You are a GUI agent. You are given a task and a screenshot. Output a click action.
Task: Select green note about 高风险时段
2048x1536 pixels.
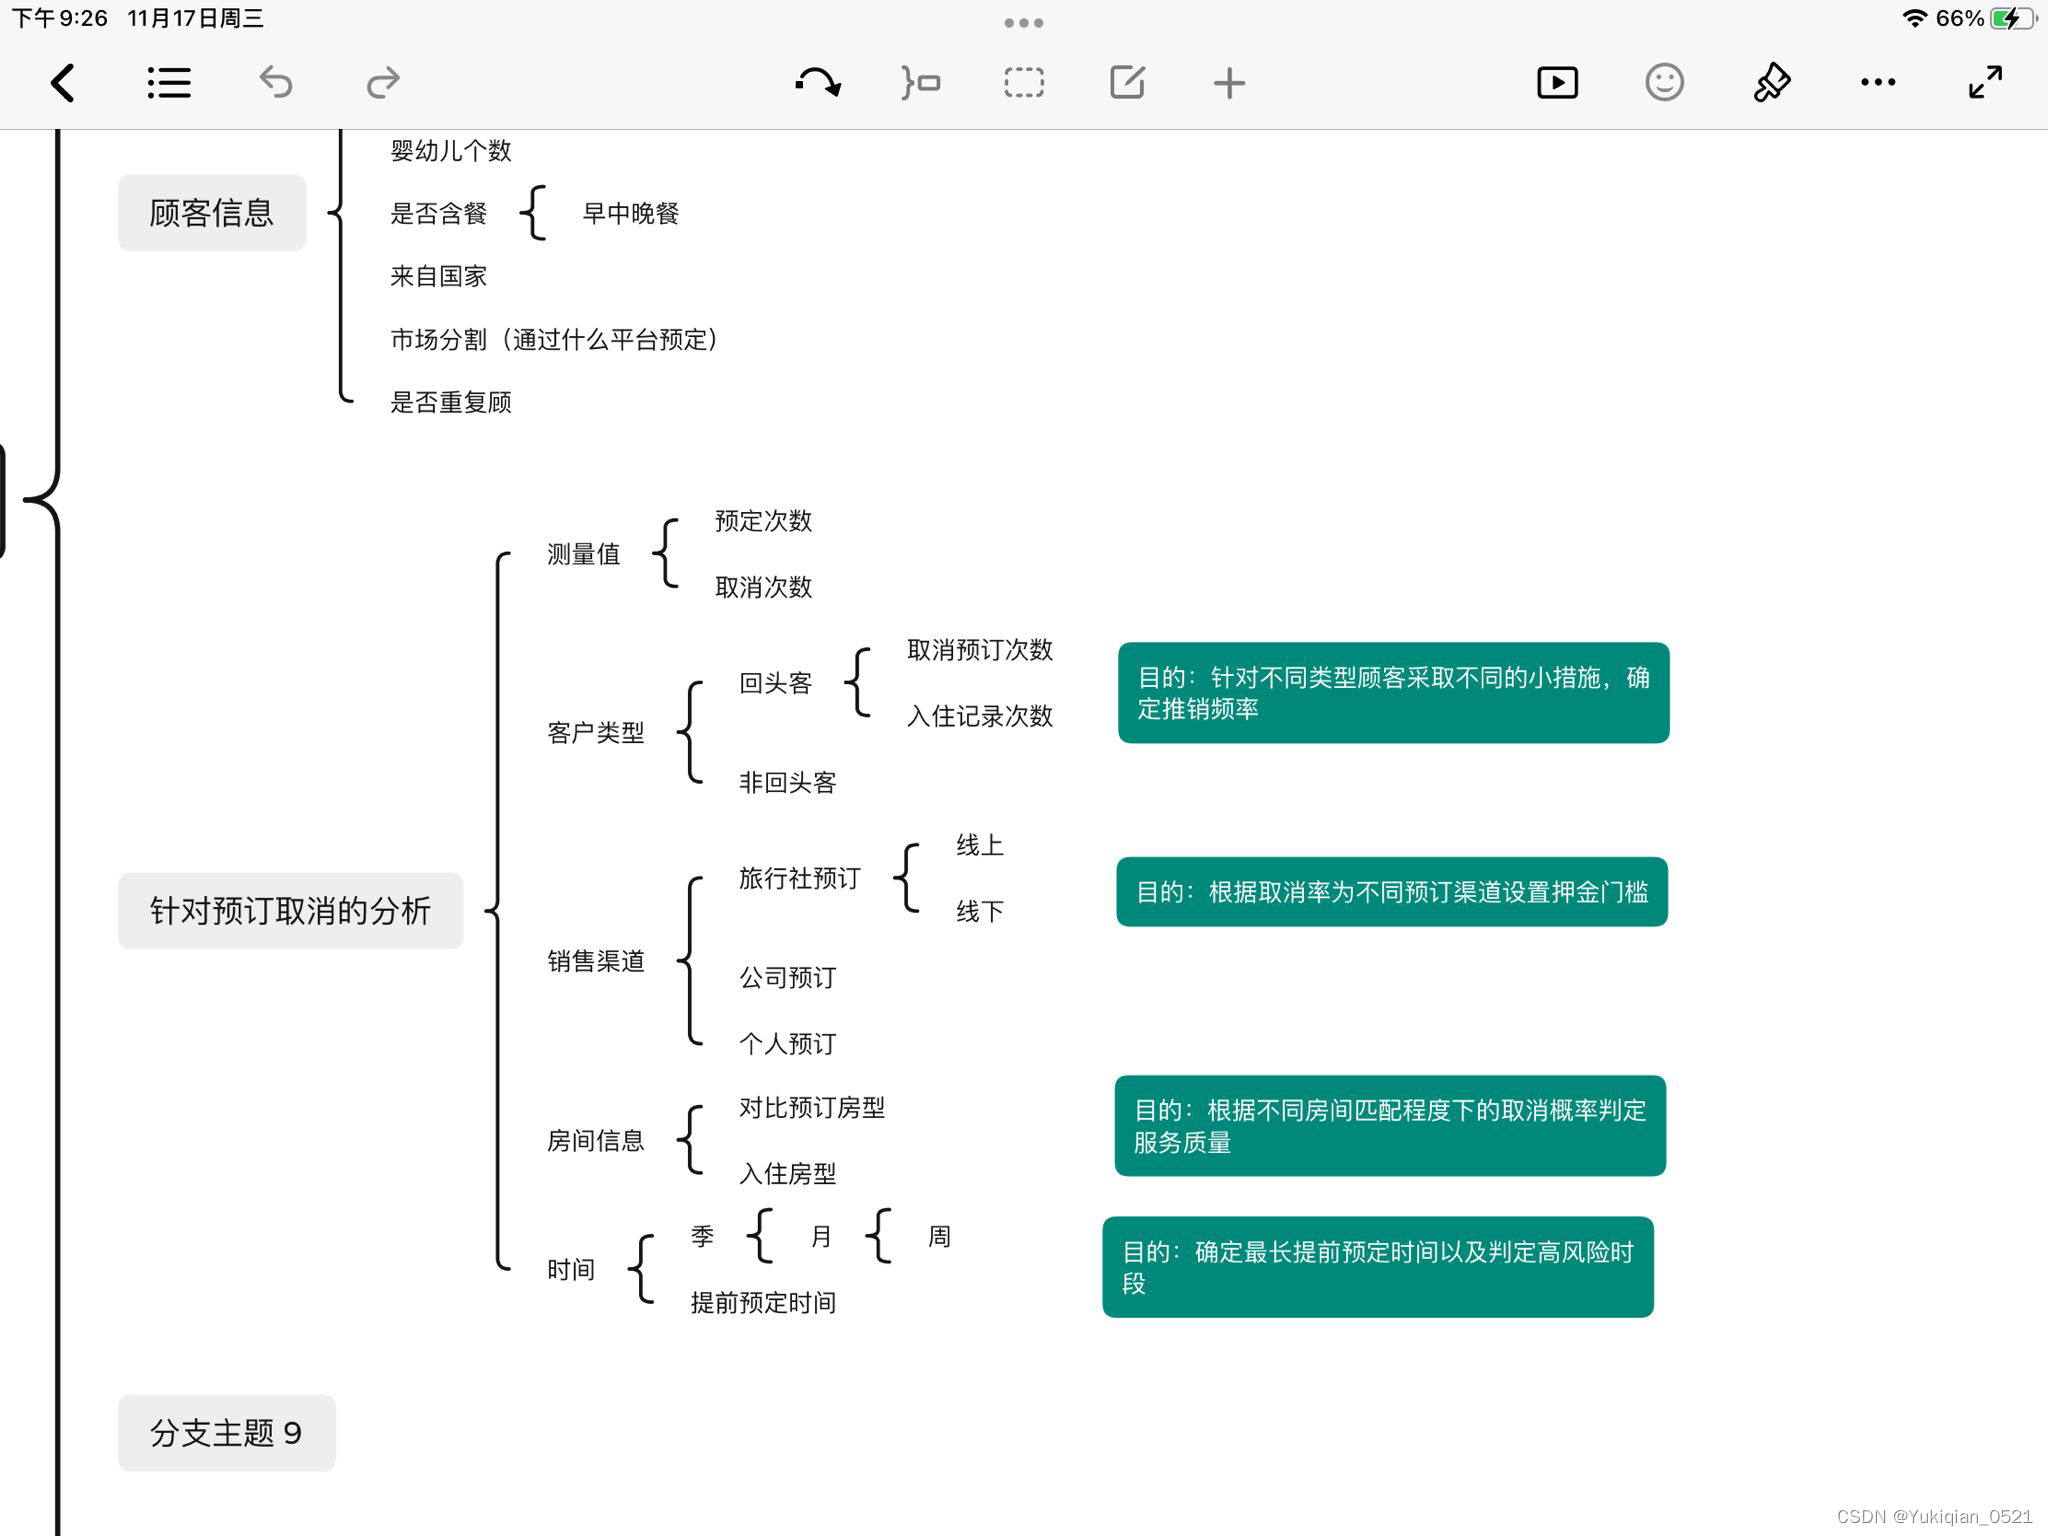point(1378,1267)
